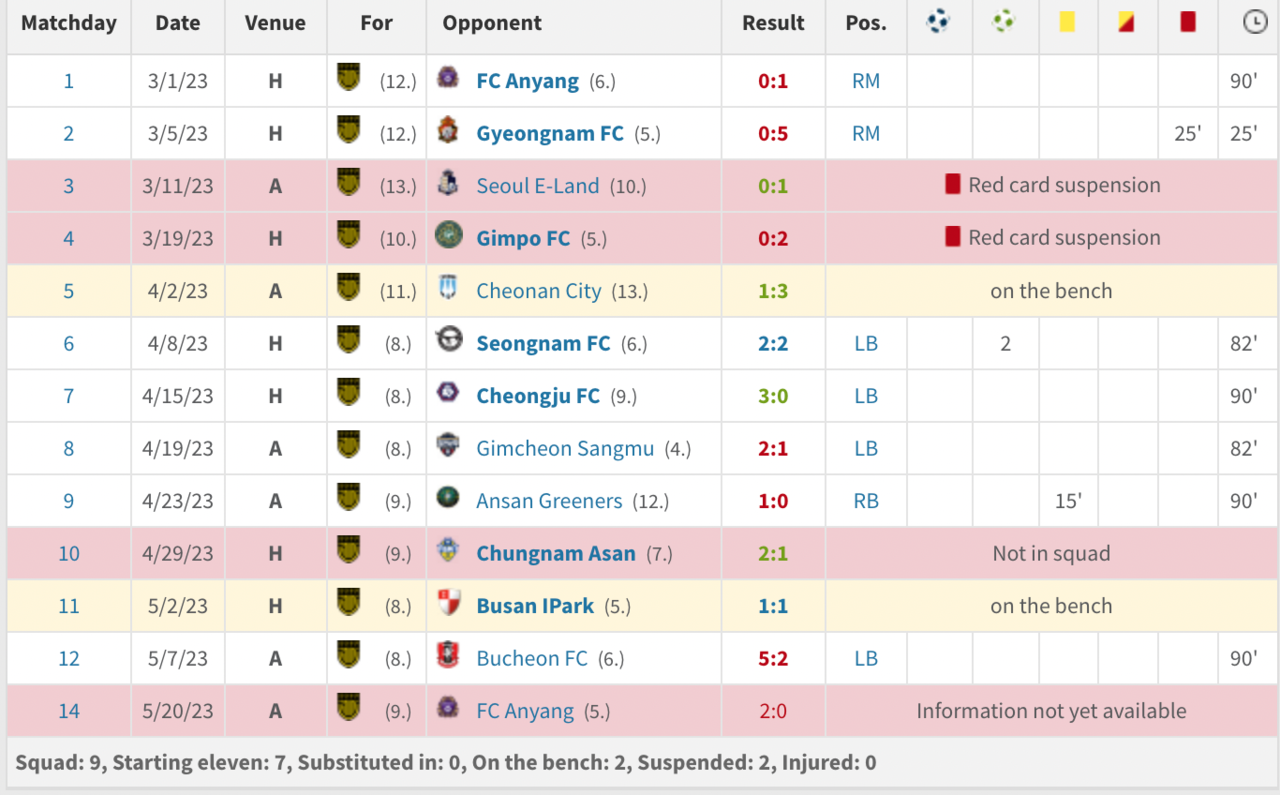Click the Seongnam FC club crest
Viewport: 1280px width, 795px height.
click(449, 341)
